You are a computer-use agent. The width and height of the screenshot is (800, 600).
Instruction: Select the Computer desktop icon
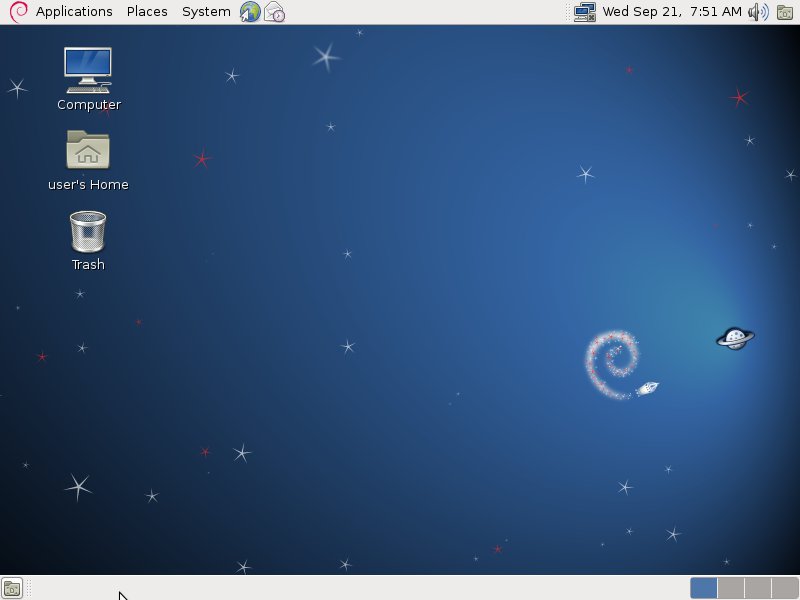88,70
